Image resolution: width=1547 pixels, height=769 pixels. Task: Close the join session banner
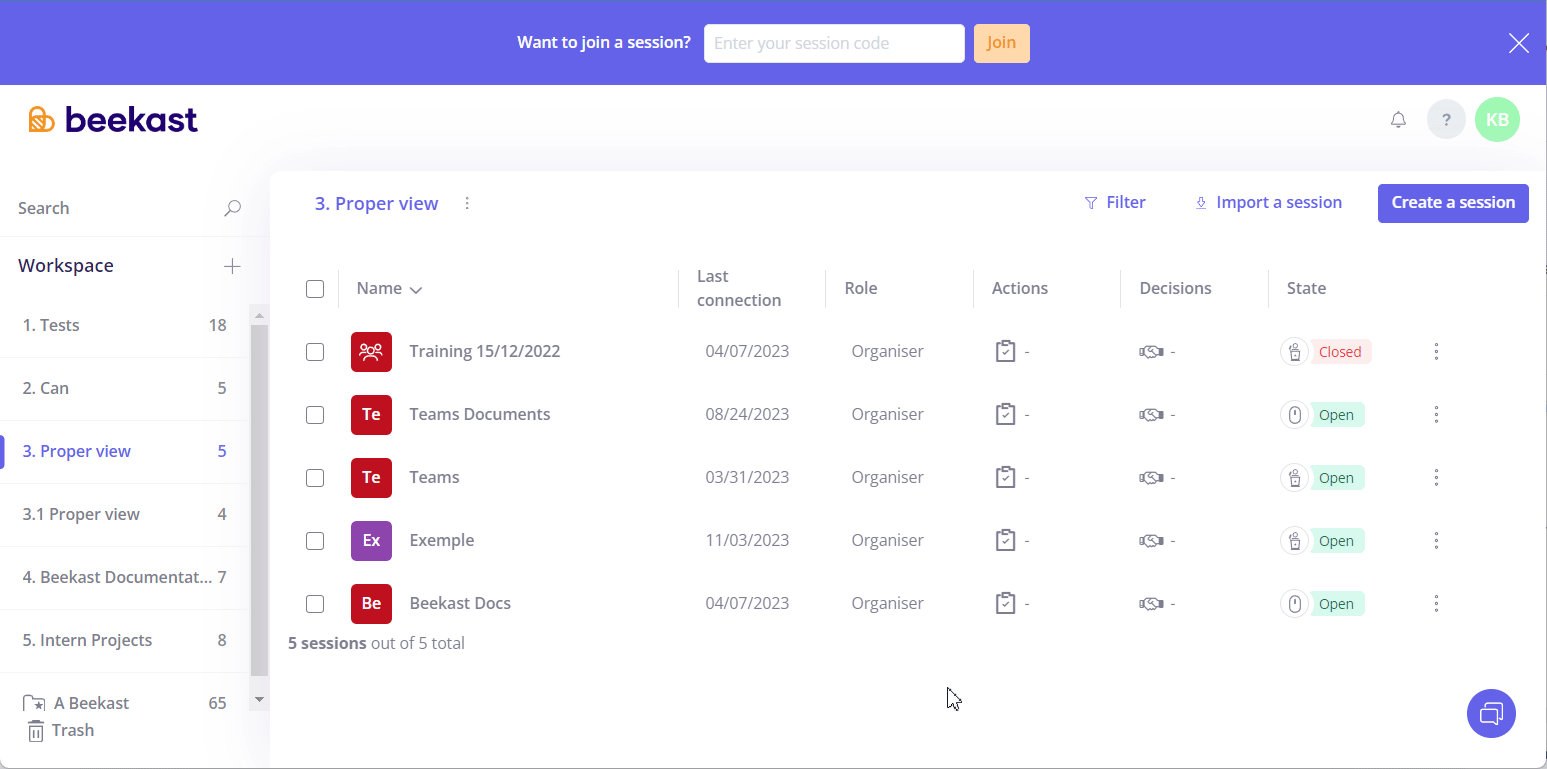1518,43
